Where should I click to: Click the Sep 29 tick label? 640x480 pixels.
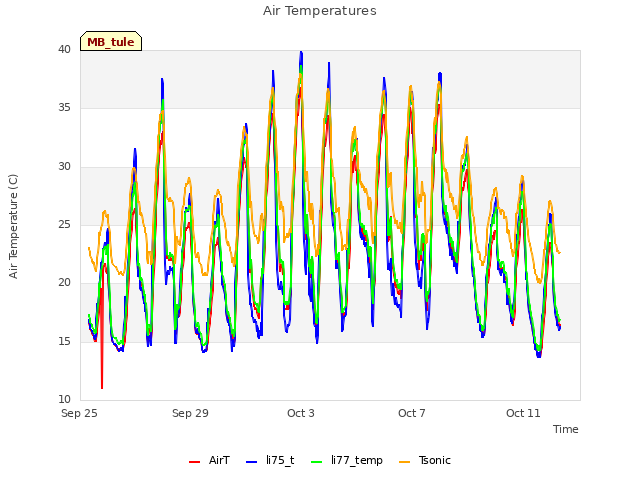tap(190, 413)
